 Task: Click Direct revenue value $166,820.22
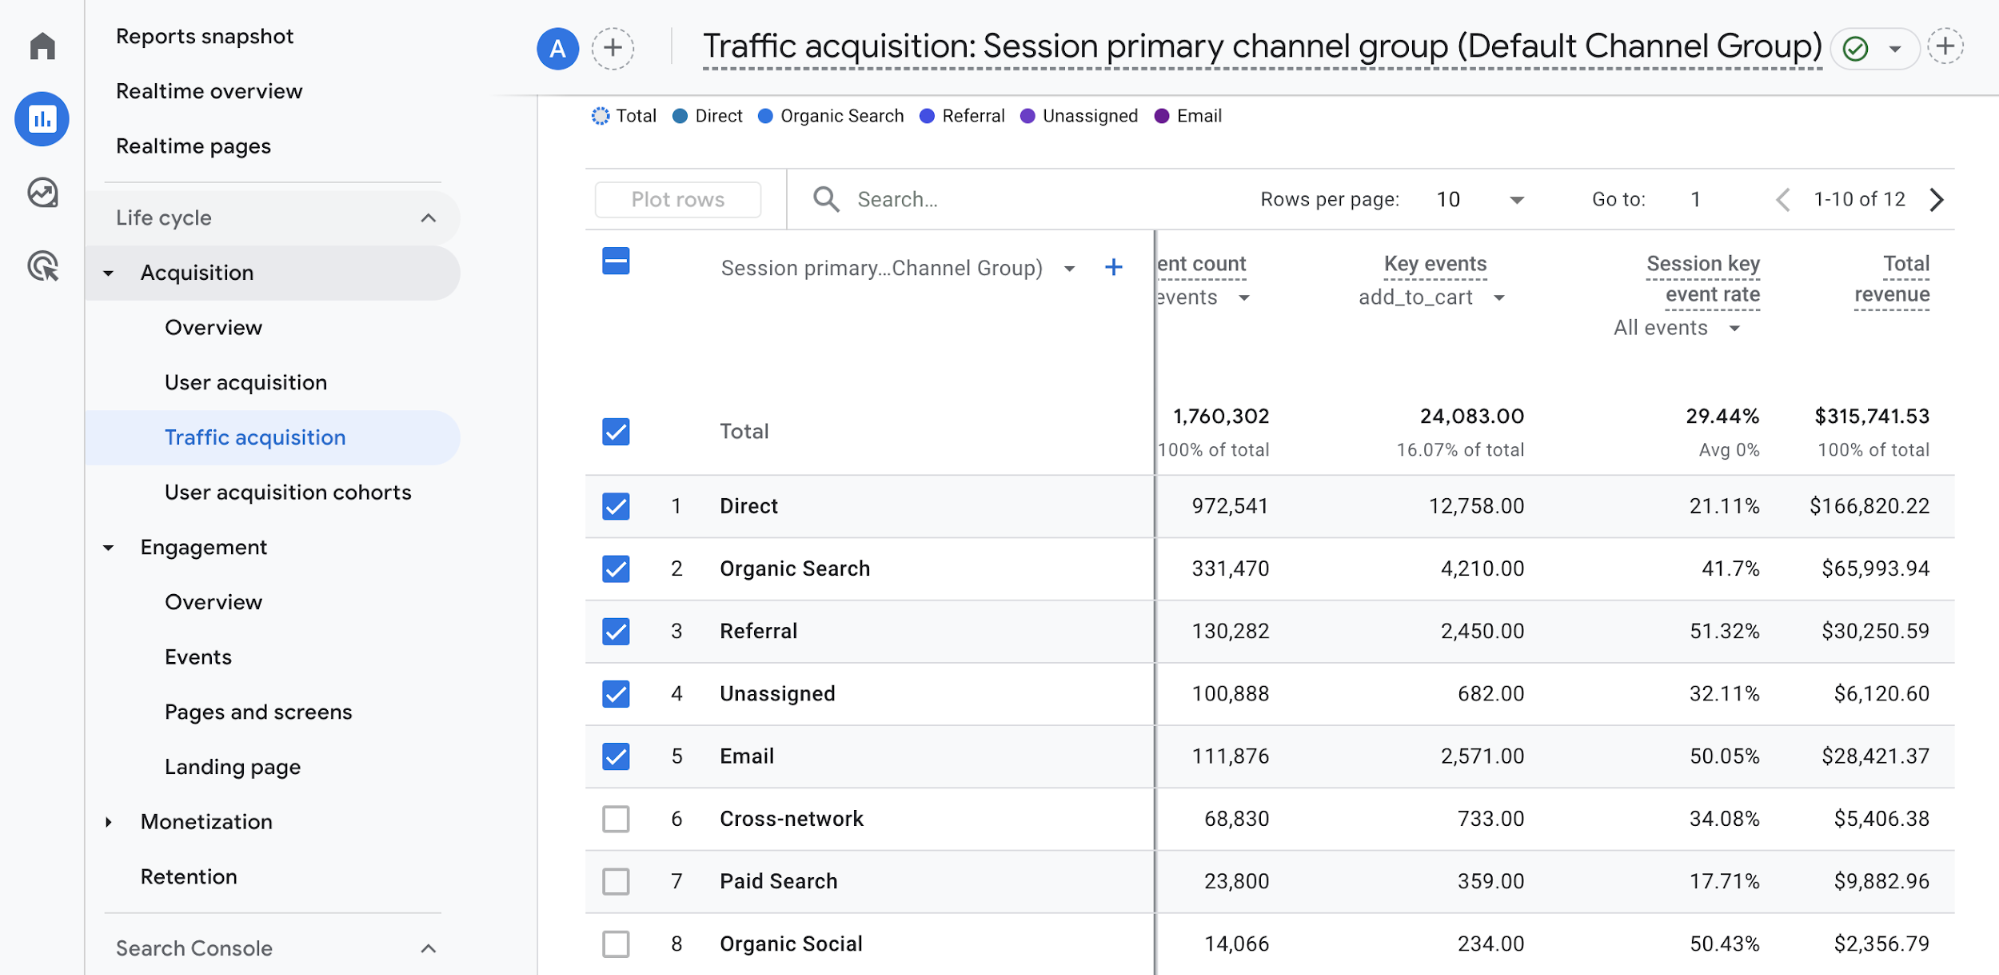click(x=1869, y=506)
